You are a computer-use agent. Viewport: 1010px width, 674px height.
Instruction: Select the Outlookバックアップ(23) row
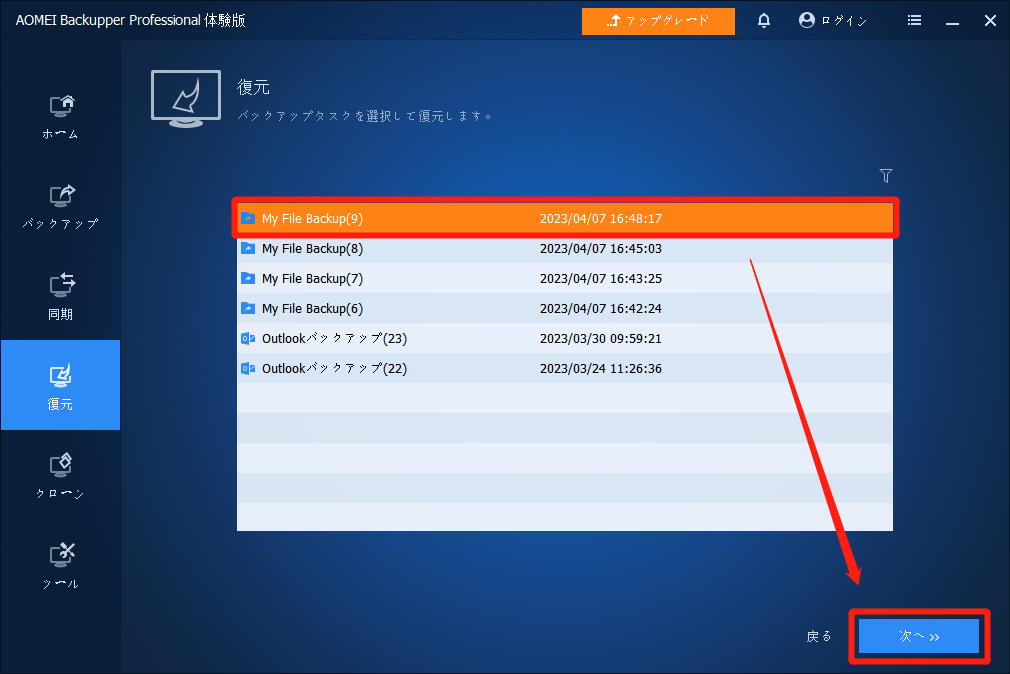(x=565, y=338)
